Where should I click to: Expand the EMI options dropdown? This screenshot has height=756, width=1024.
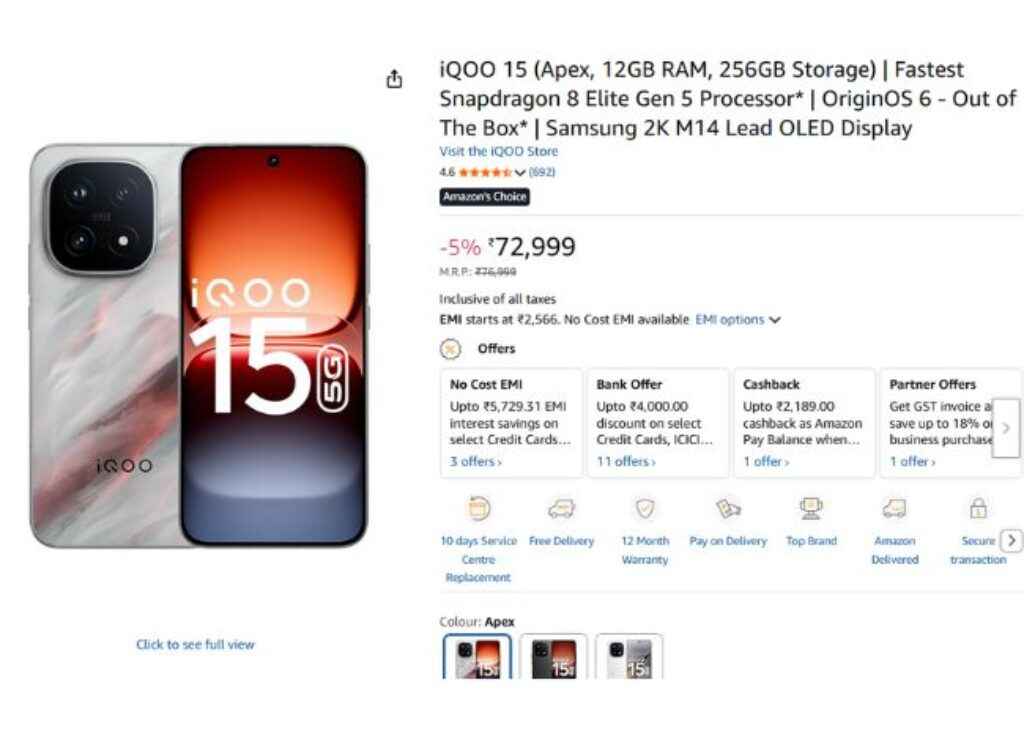coord(738,320)
